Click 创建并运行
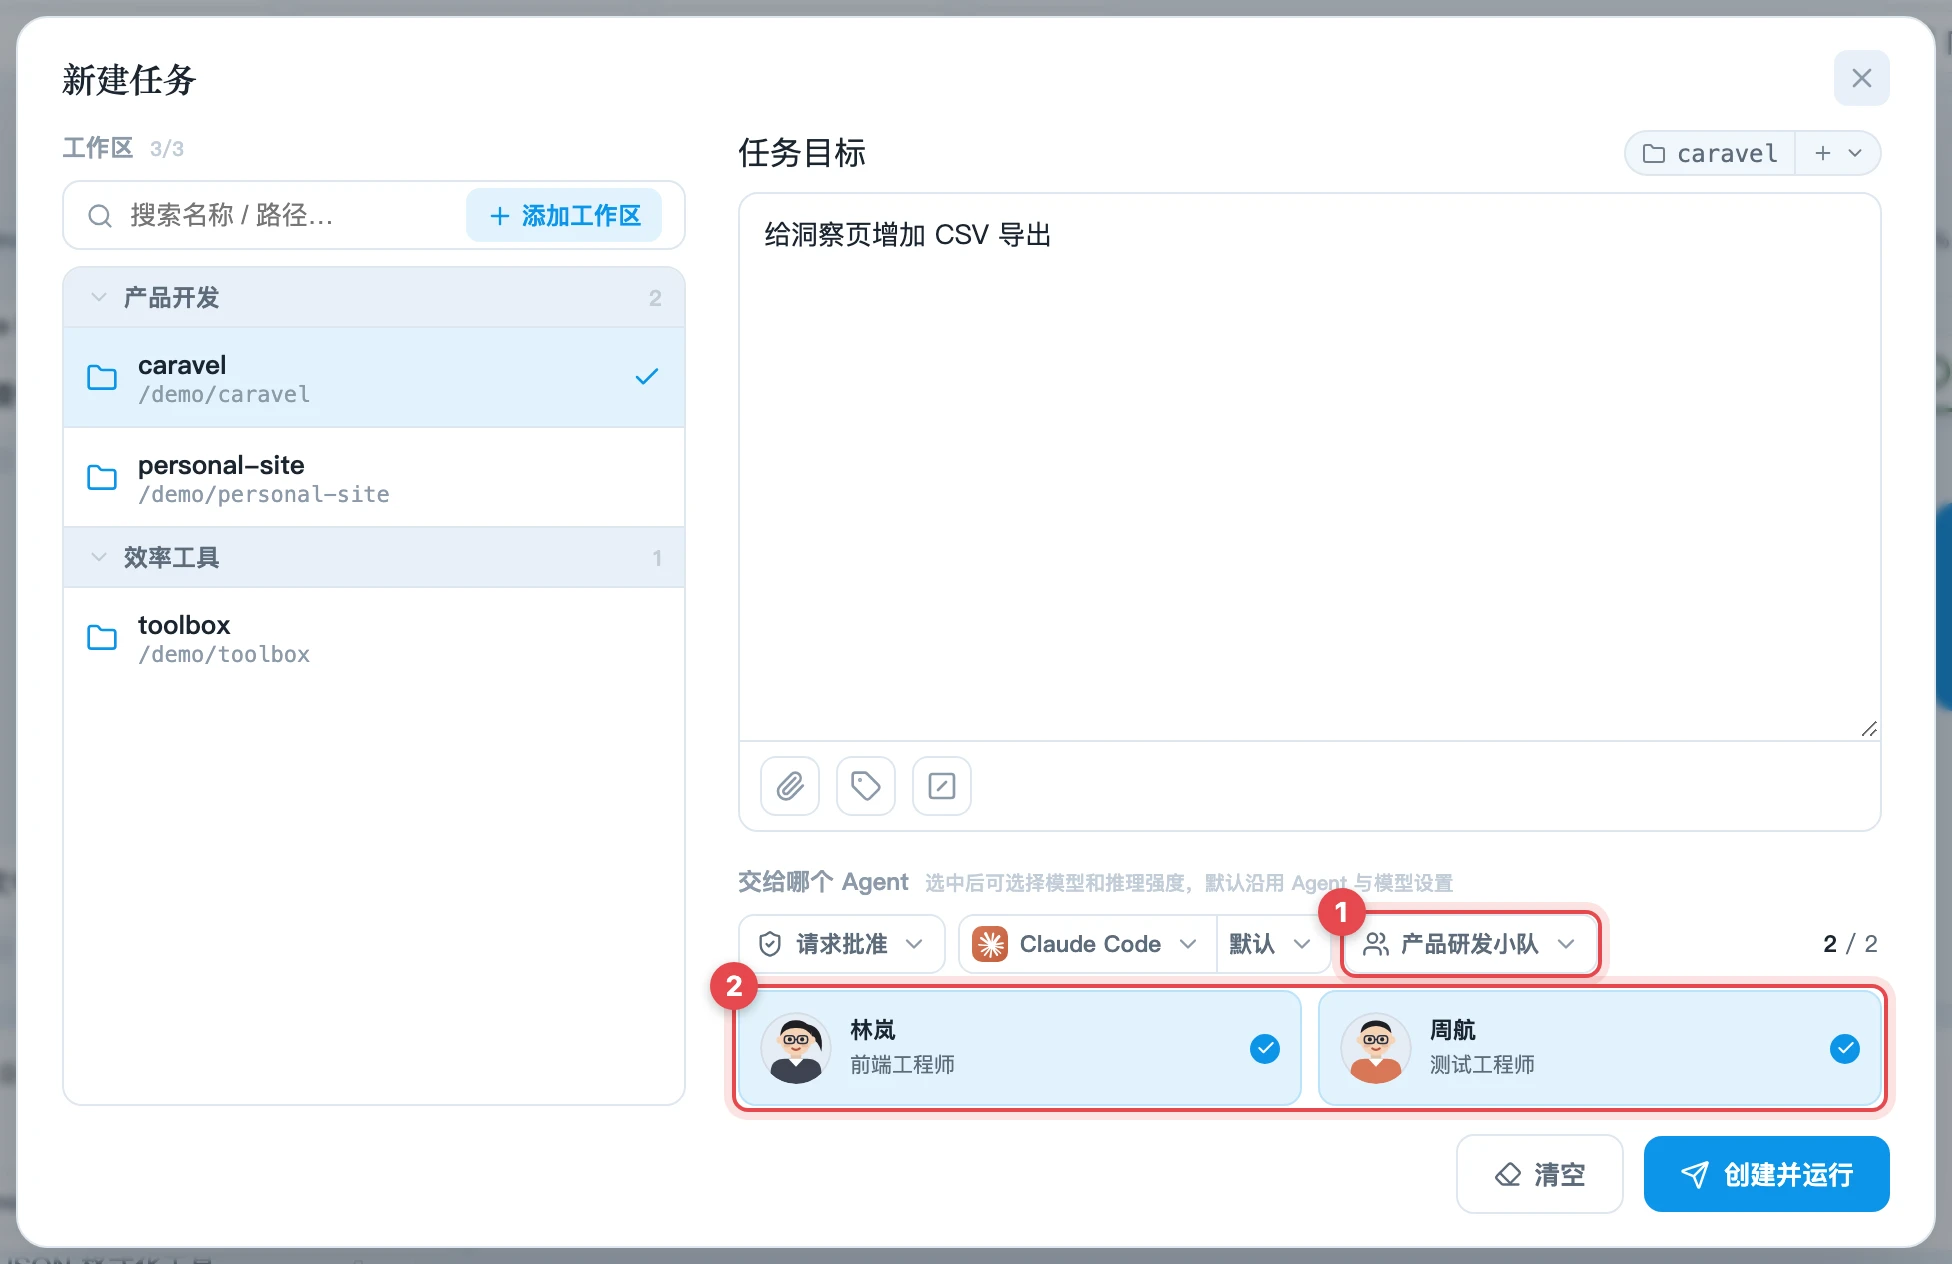Viewport: 1952px width, 1264px height. point(1767,1174)
